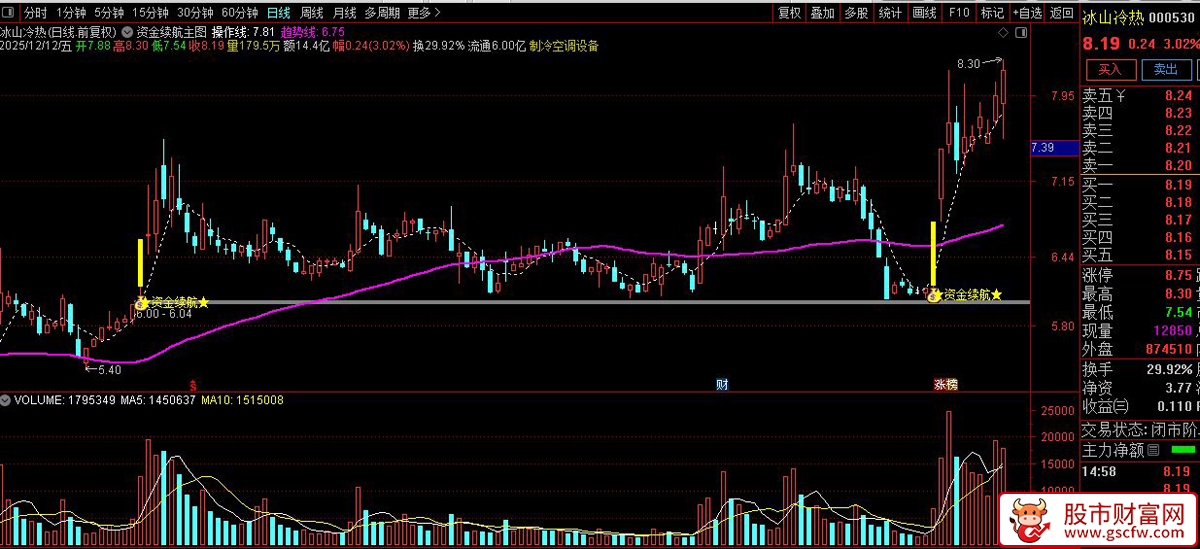Image resolution: width=1200 pixels, height=549 pixels.
Task: Switch to 15分钟 chart period
Action: pos(151,13)
